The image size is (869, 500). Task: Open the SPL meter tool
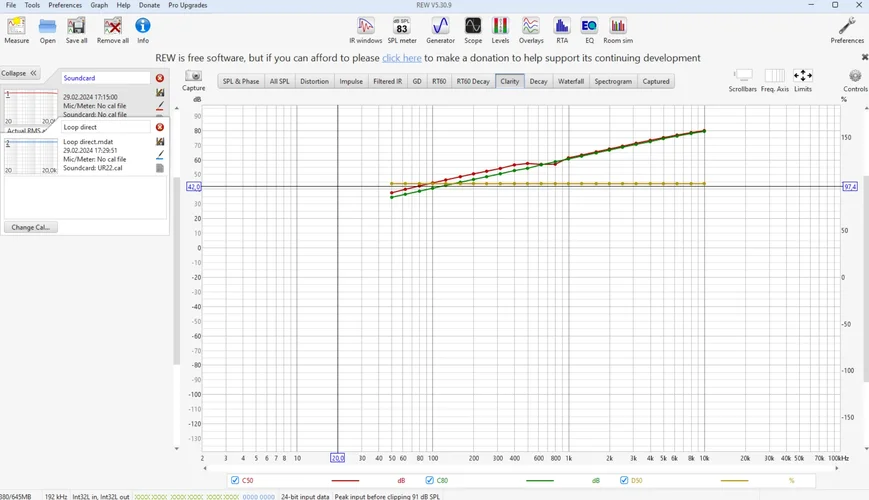(x=402, y=29)
